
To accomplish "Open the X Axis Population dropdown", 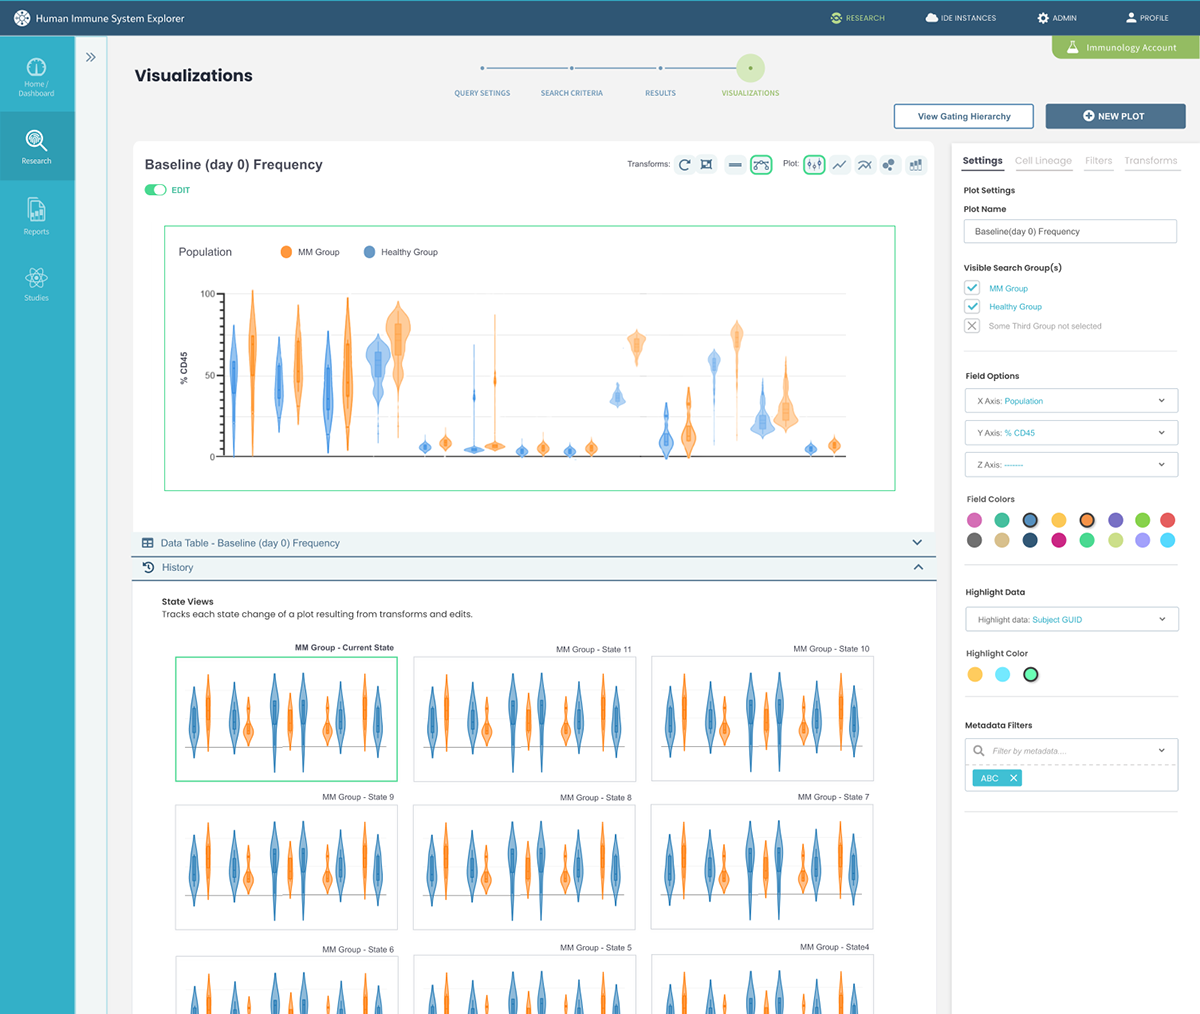I will click(1070, 401).
